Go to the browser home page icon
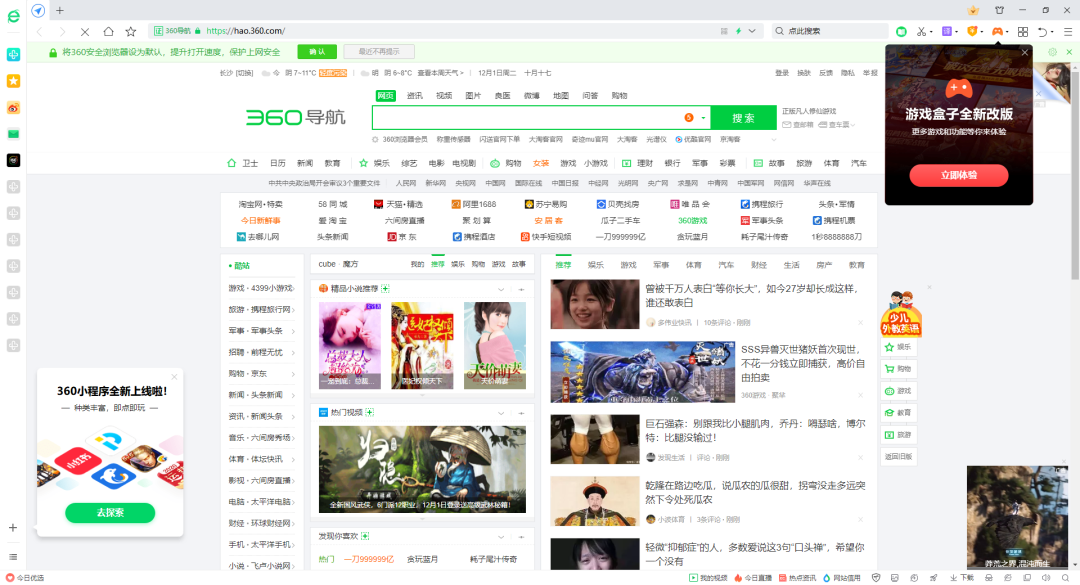1080x585 pixels. 108,31
